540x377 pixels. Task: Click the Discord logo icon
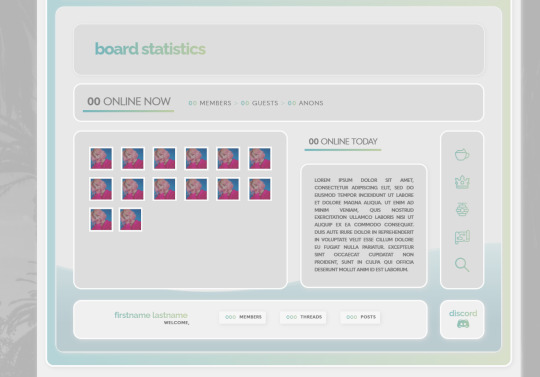463,324
